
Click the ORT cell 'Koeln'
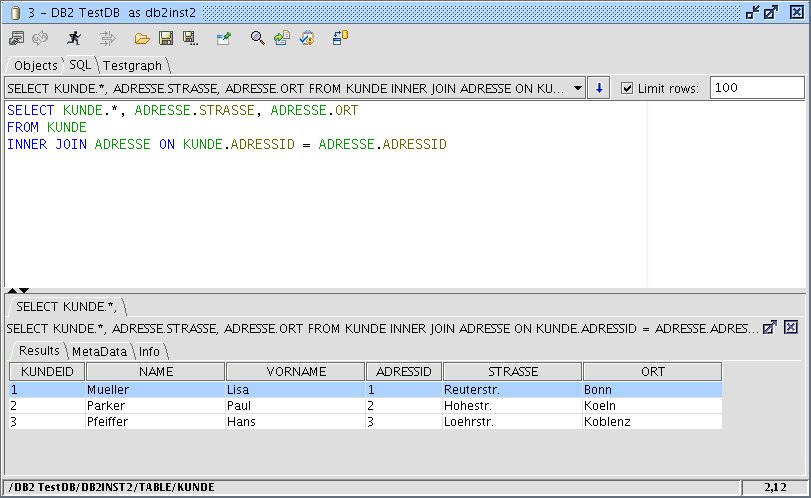pyautogui.click(x=652, y=405)
